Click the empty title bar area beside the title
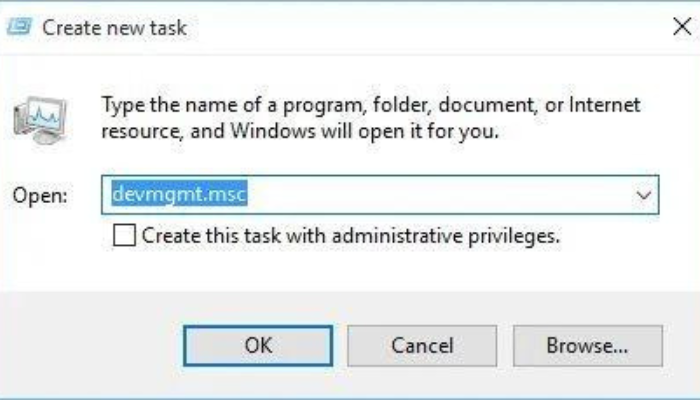Screen dimensions: 700x400 [420, 27]
